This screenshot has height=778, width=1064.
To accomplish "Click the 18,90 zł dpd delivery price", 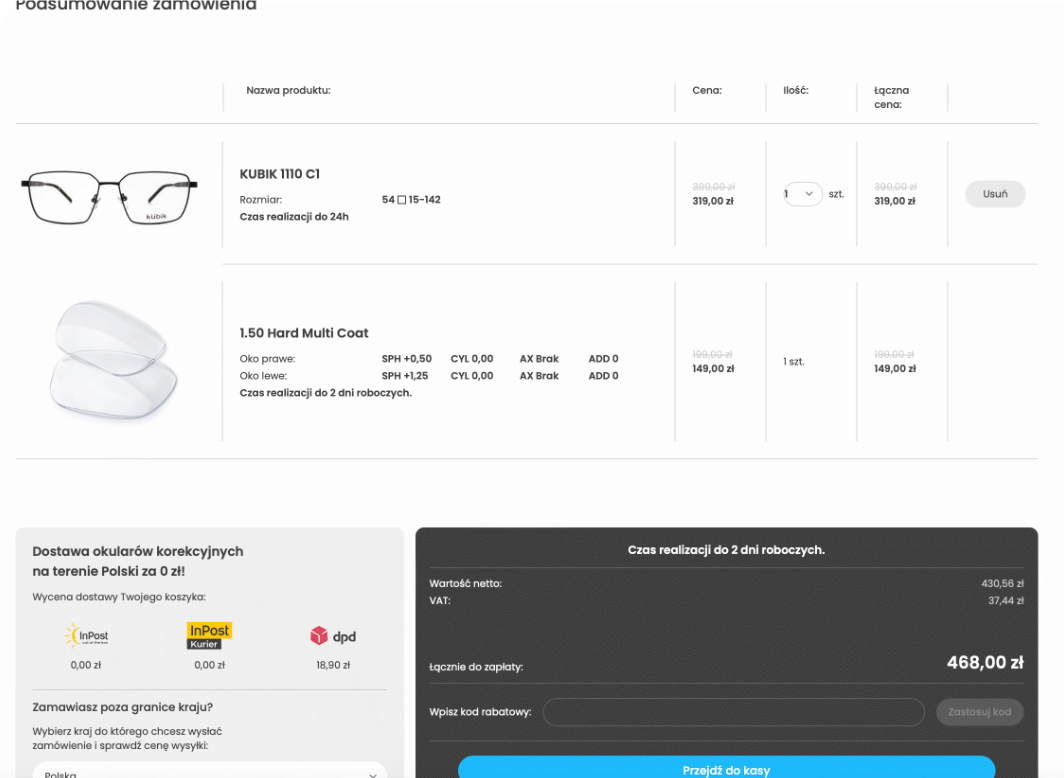I will click(333, 664).
